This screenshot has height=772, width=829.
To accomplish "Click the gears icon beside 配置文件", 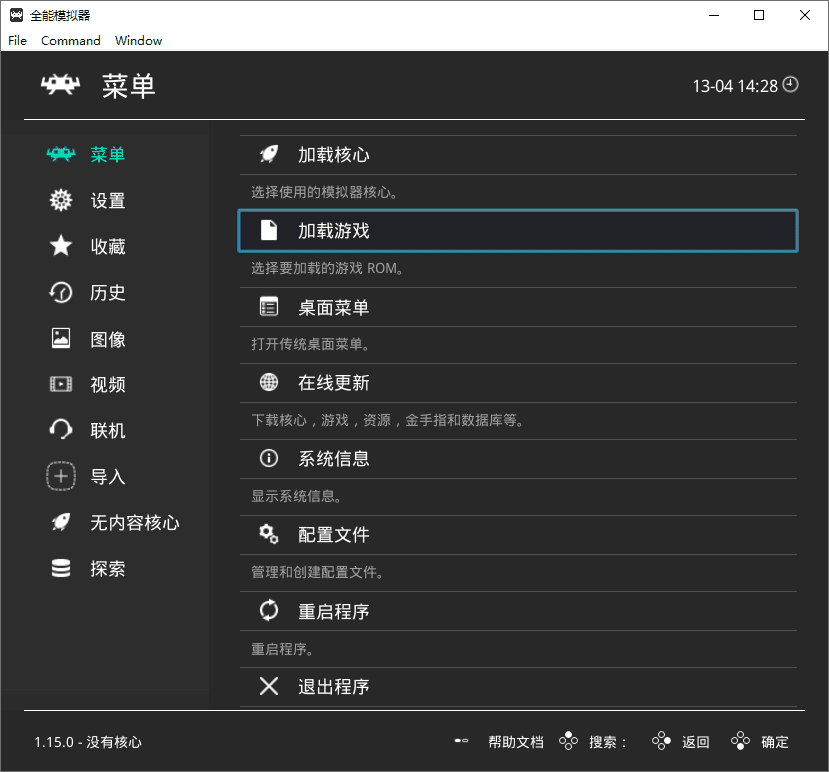I will (269, 534).
